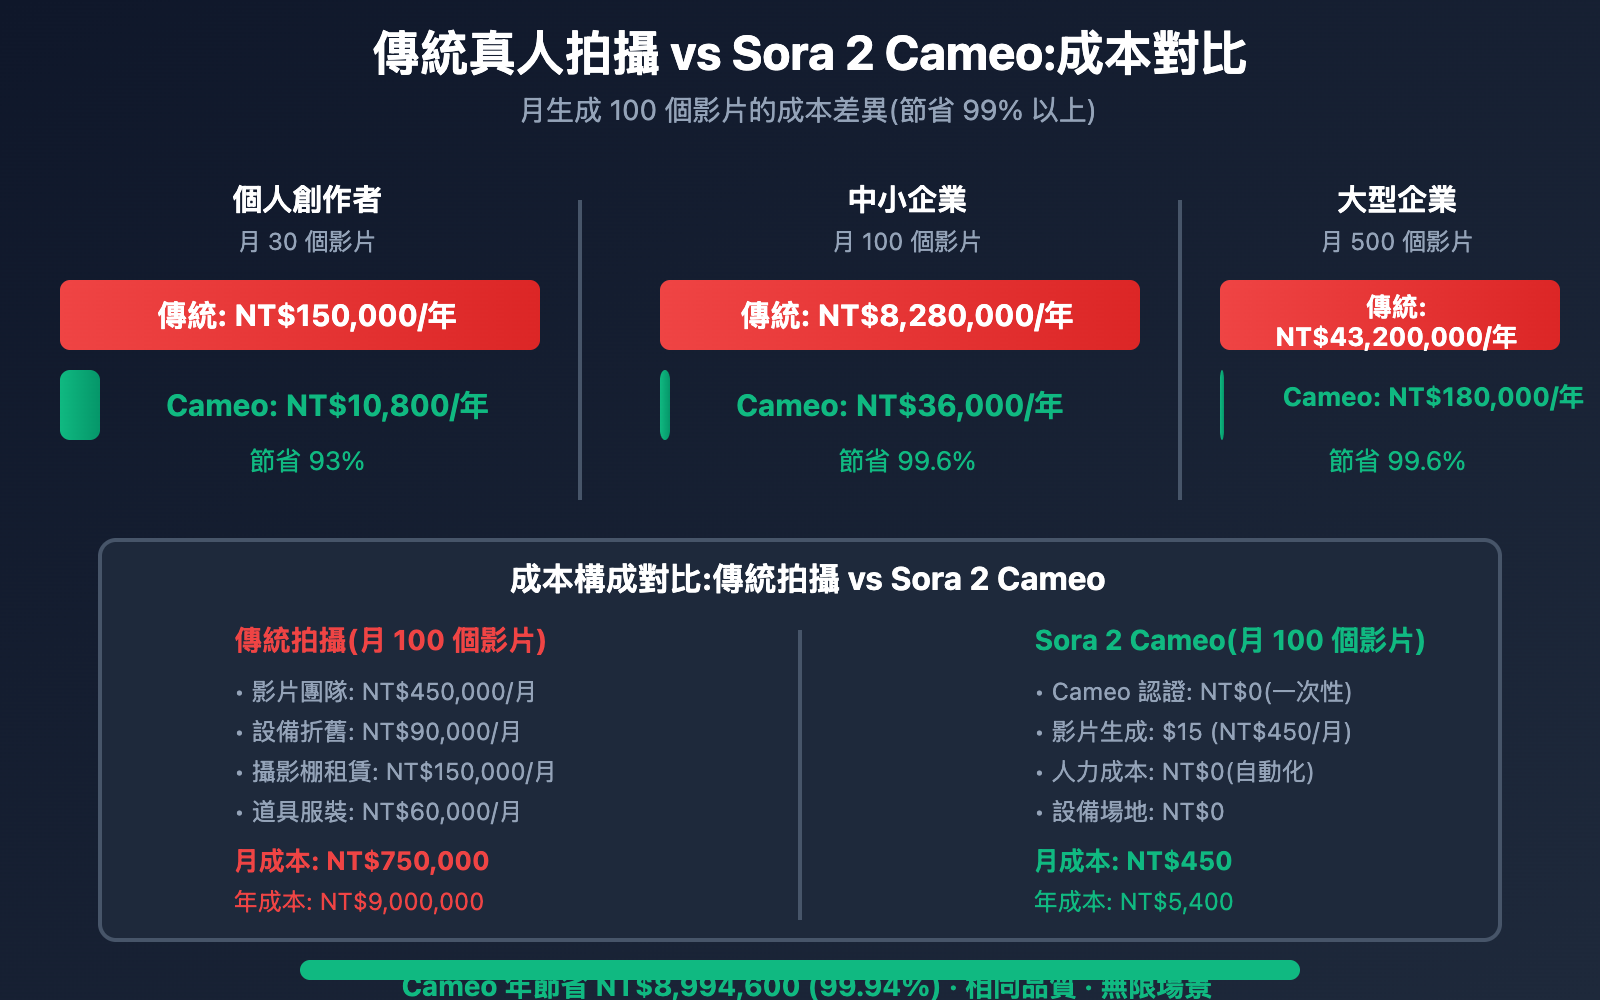Click the green bar beside Cameo: NT$36,000/年

pos(665,405)
